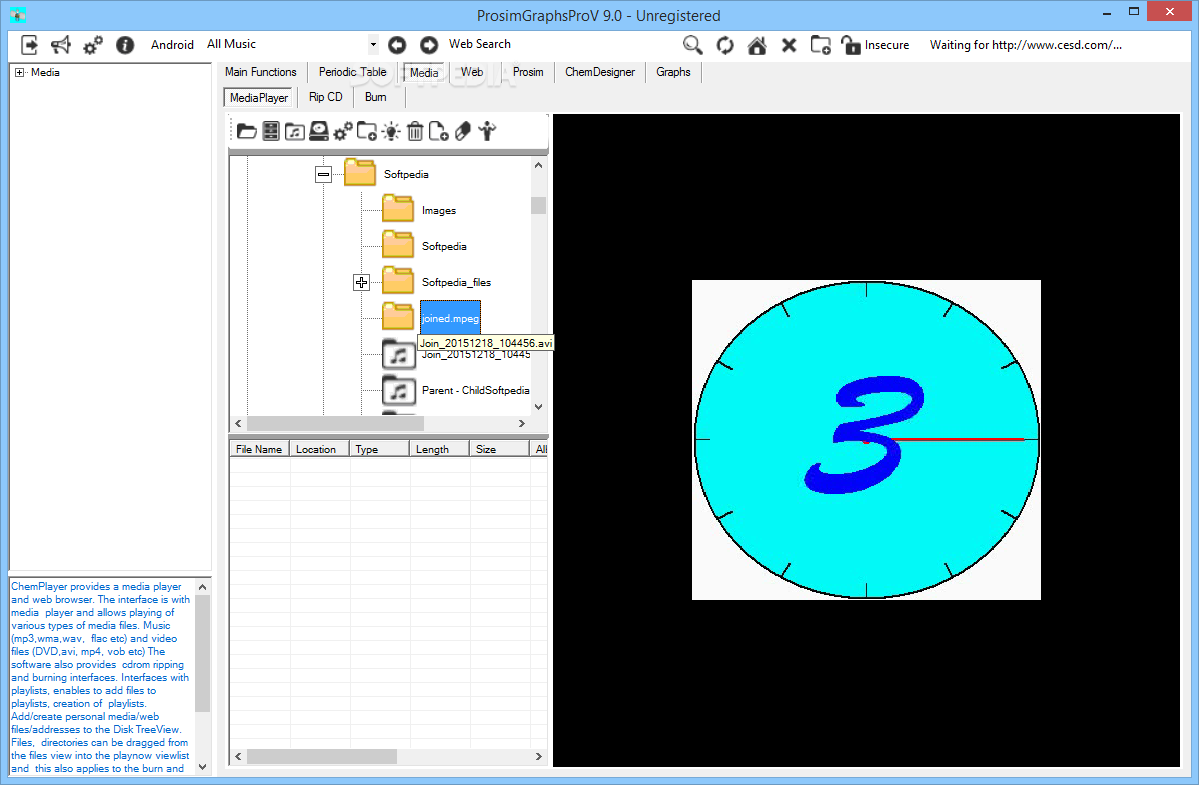Viewport: 1199px width, 785px height.
Task: Open the Prosim tab
Action: point(528,72)
